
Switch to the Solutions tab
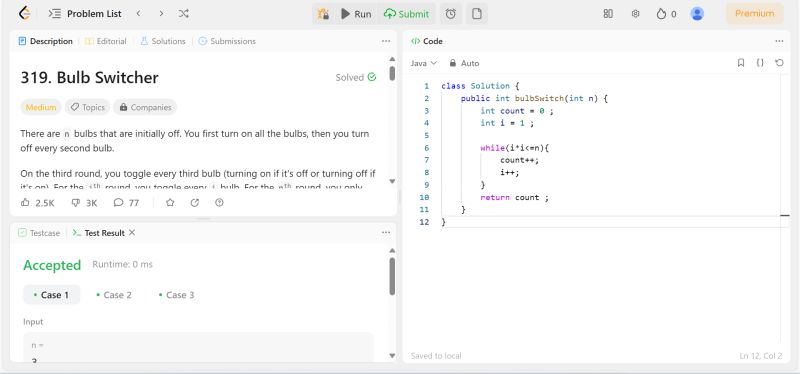163,41
